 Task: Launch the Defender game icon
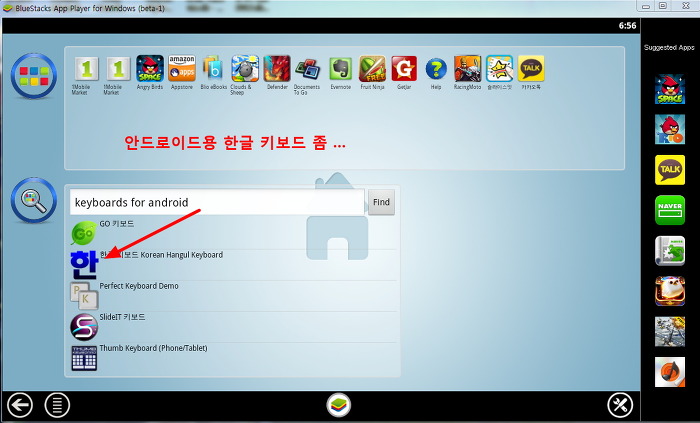point(277,69)
